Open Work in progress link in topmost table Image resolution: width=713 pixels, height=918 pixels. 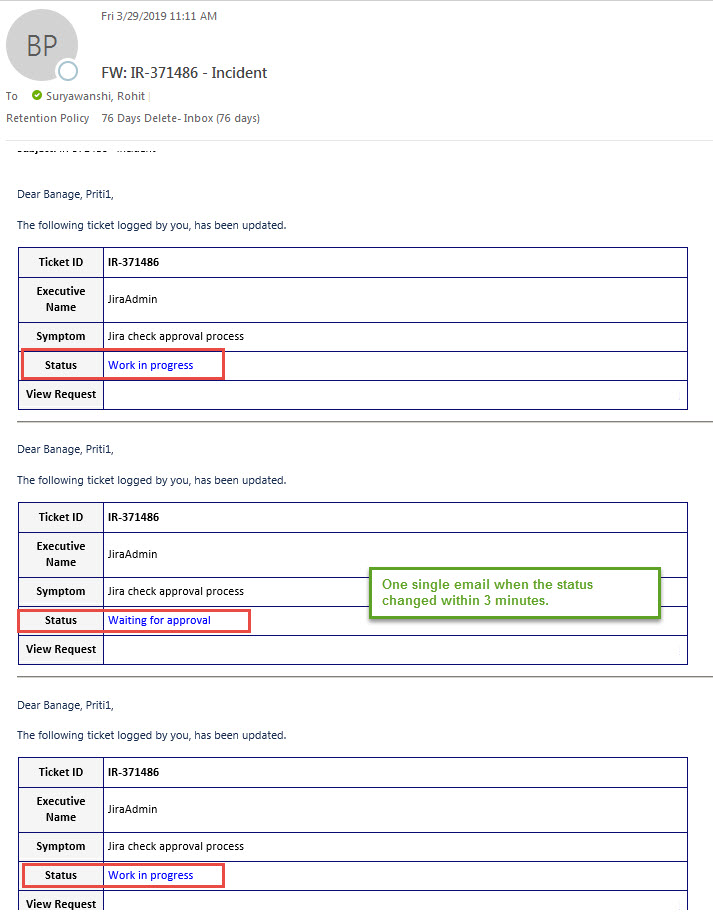point(150,365)
